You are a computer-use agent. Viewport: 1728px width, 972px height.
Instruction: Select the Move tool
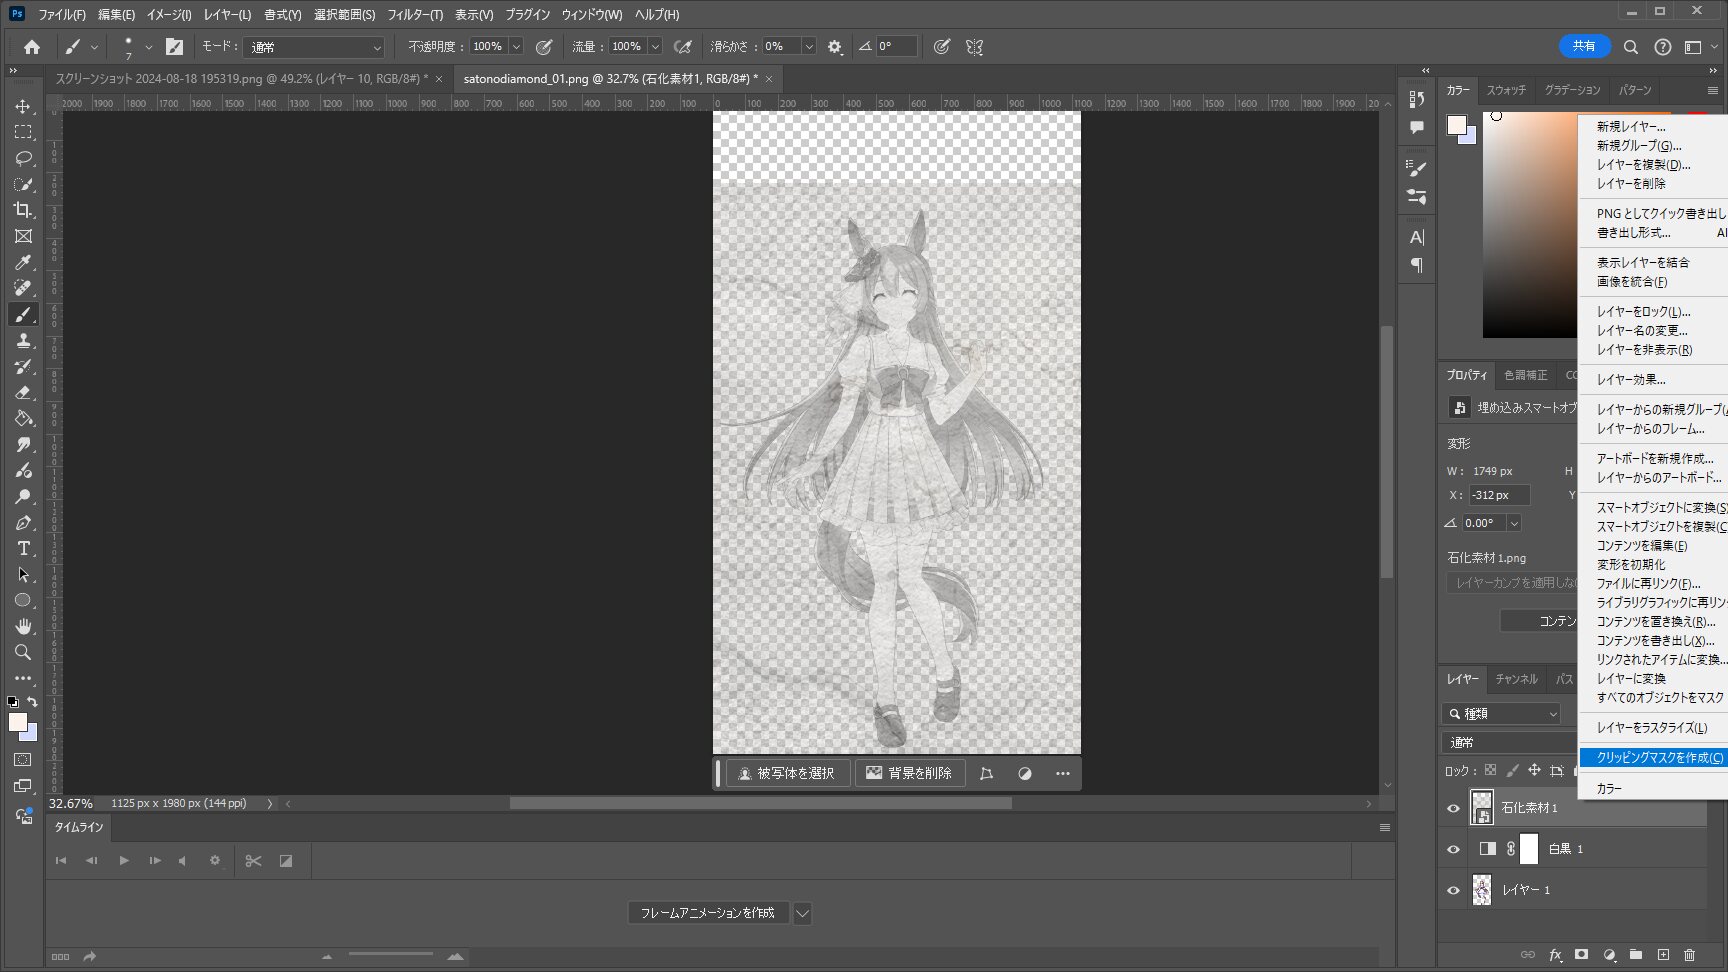23,106
